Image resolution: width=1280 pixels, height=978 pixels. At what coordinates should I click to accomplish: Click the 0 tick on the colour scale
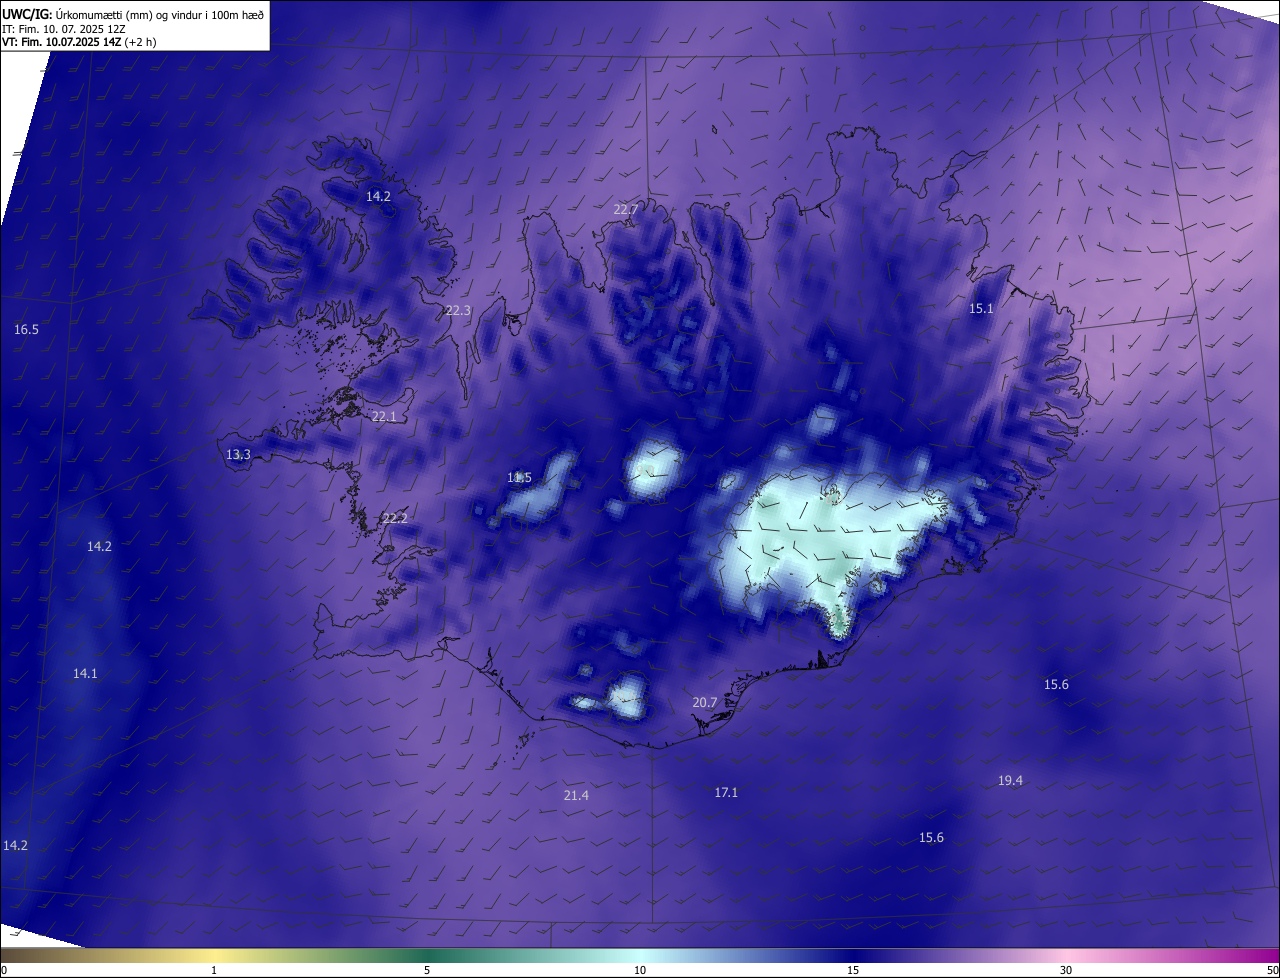[4, 970]
